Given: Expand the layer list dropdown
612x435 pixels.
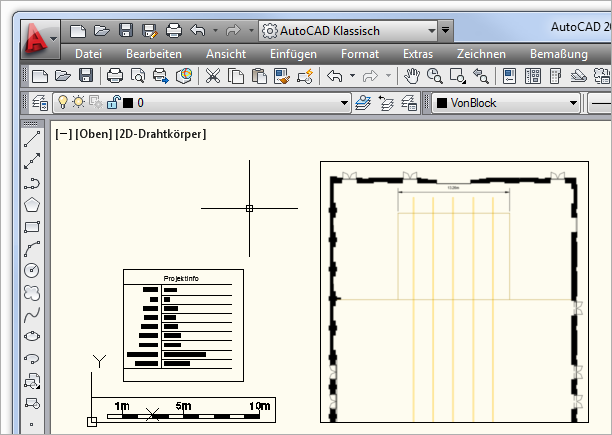Looking at the screenshot, I should pos(344,102).
